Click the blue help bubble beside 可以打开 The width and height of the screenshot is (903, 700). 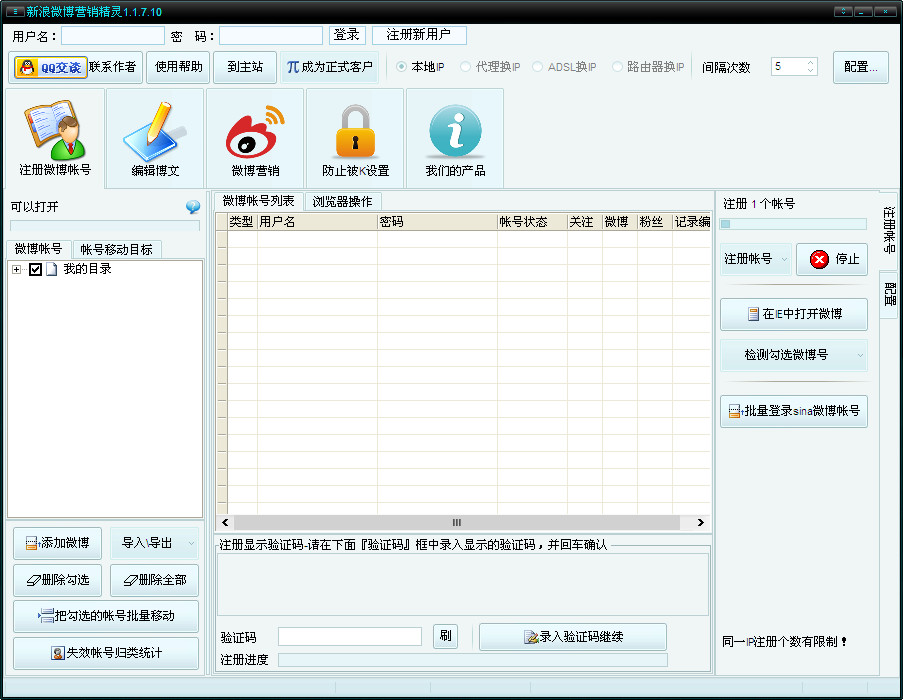pyautogui.click(x=193, y=207)
